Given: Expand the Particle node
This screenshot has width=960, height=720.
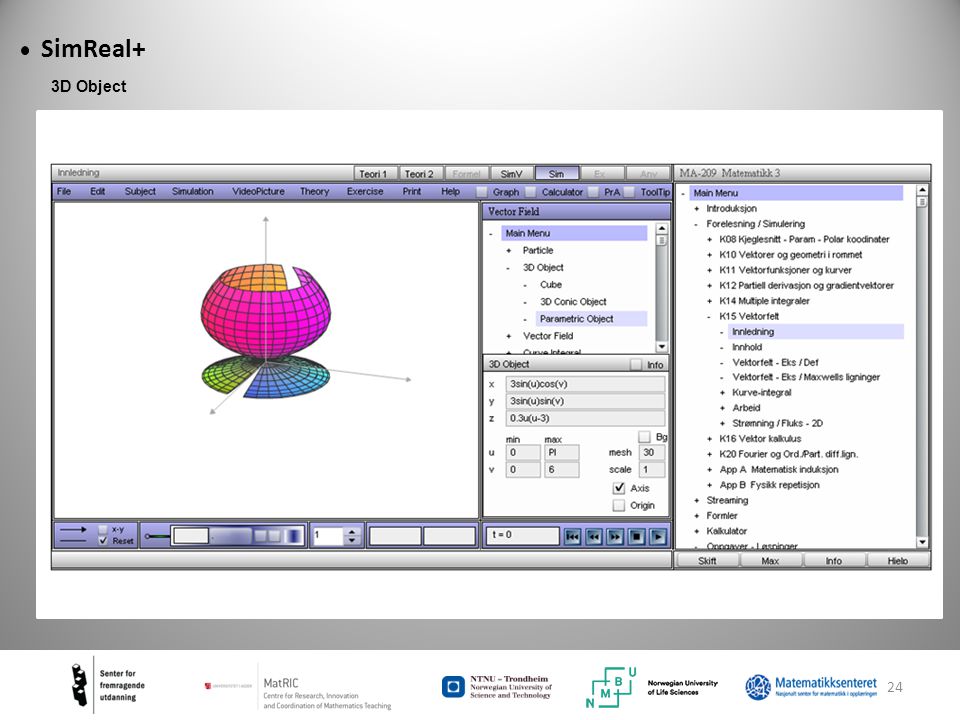Looking at the screenshot, I should click(x=509, y=250).
